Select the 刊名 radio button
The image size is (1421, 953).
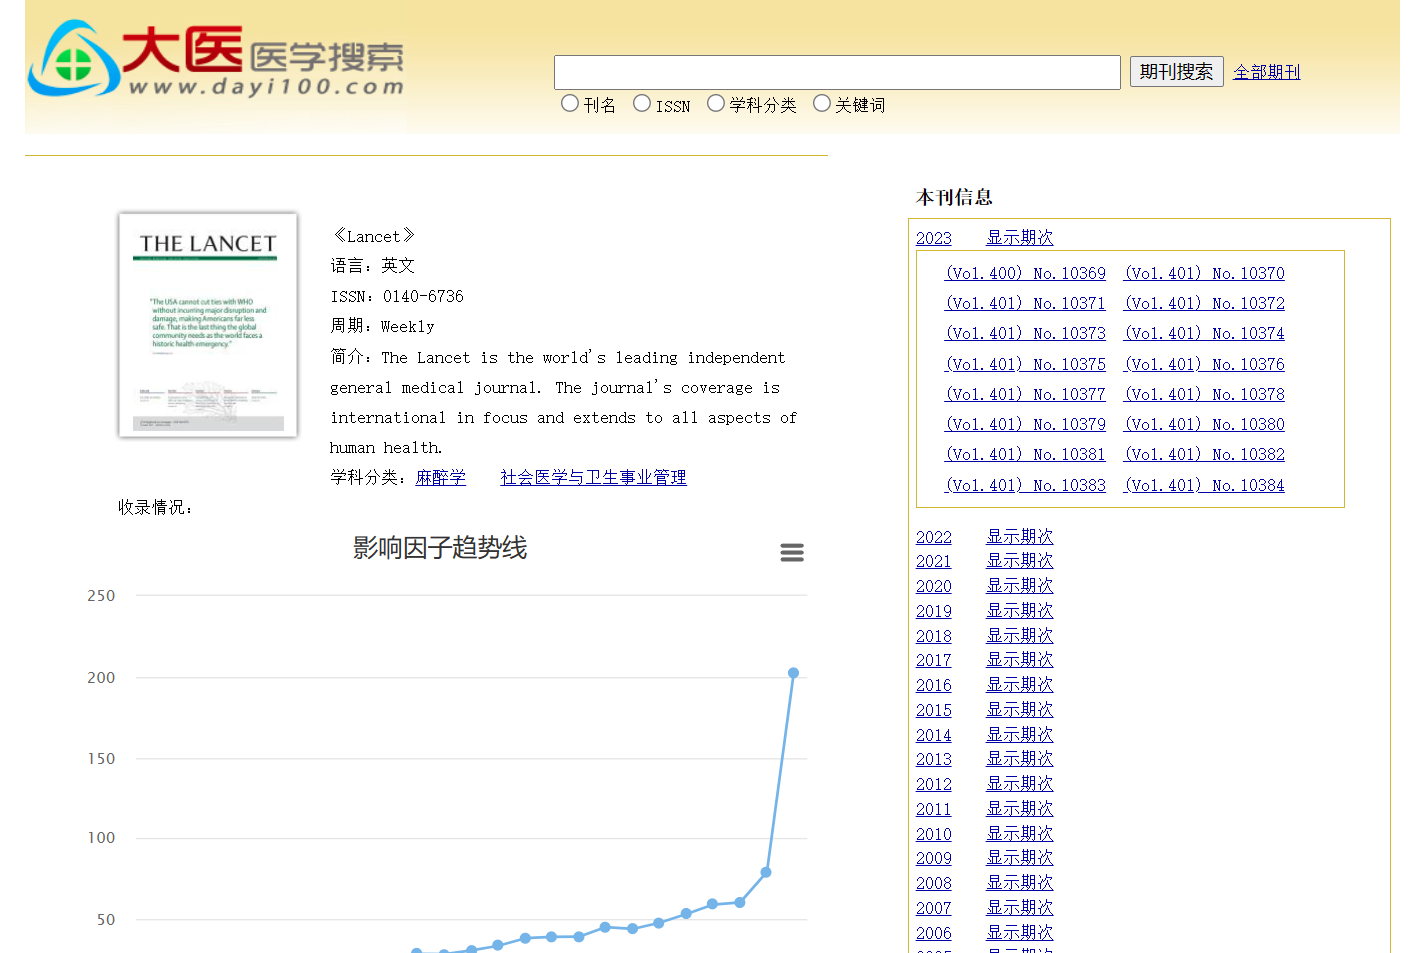570,104
